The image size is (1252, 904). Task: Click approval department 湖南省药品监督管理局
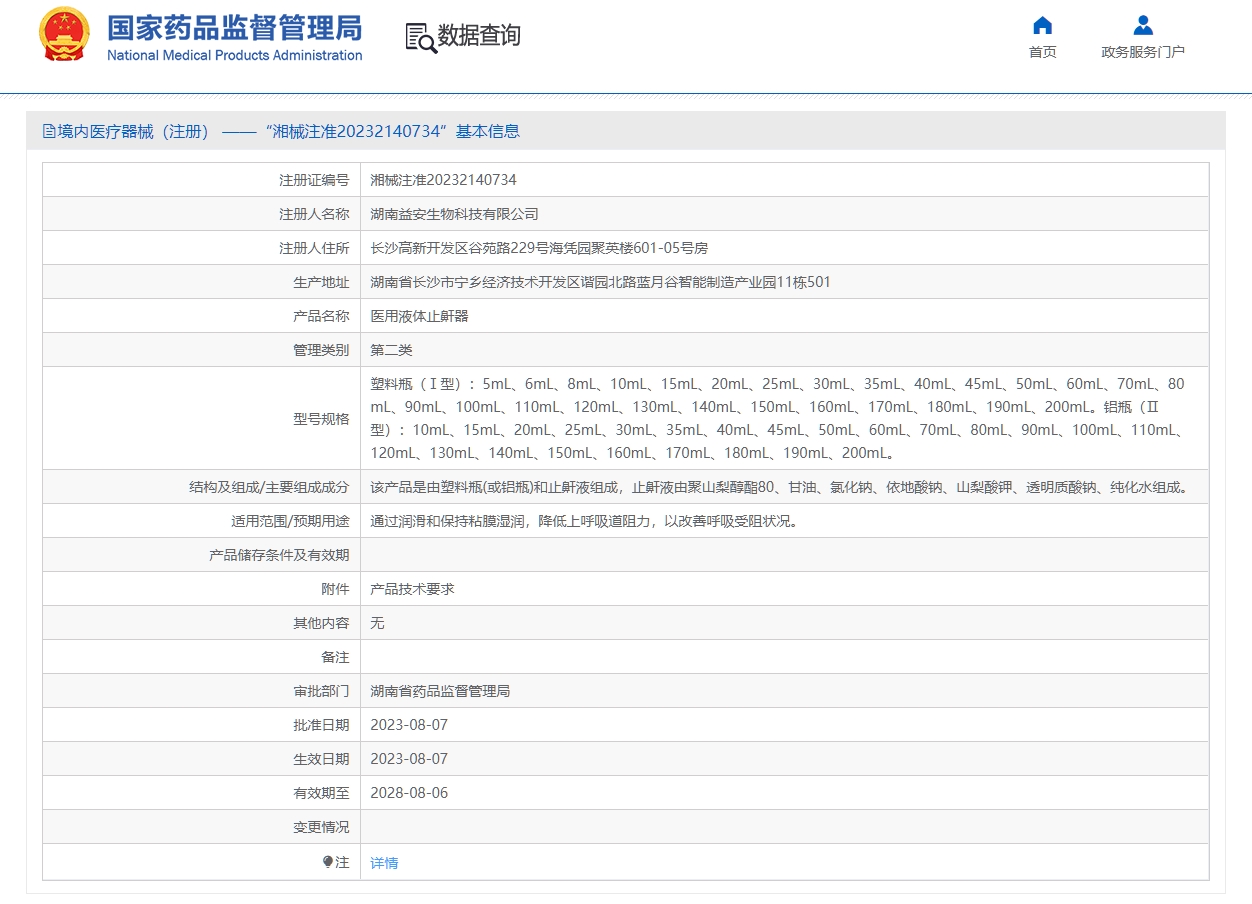point(440,691)
